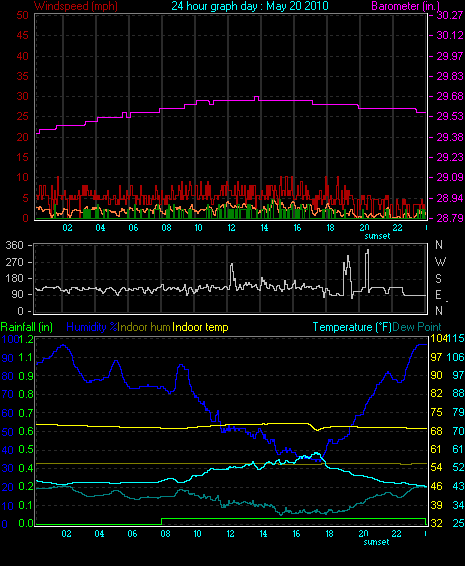The image size is (465, 566).
Task: Click the "Dew Point" legend label
Action: 417,327
